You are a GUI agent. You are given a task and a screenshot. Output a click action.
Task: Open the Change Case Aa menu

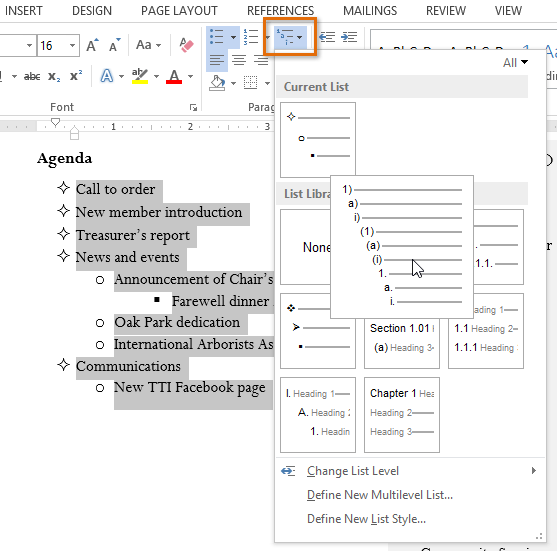148,45
